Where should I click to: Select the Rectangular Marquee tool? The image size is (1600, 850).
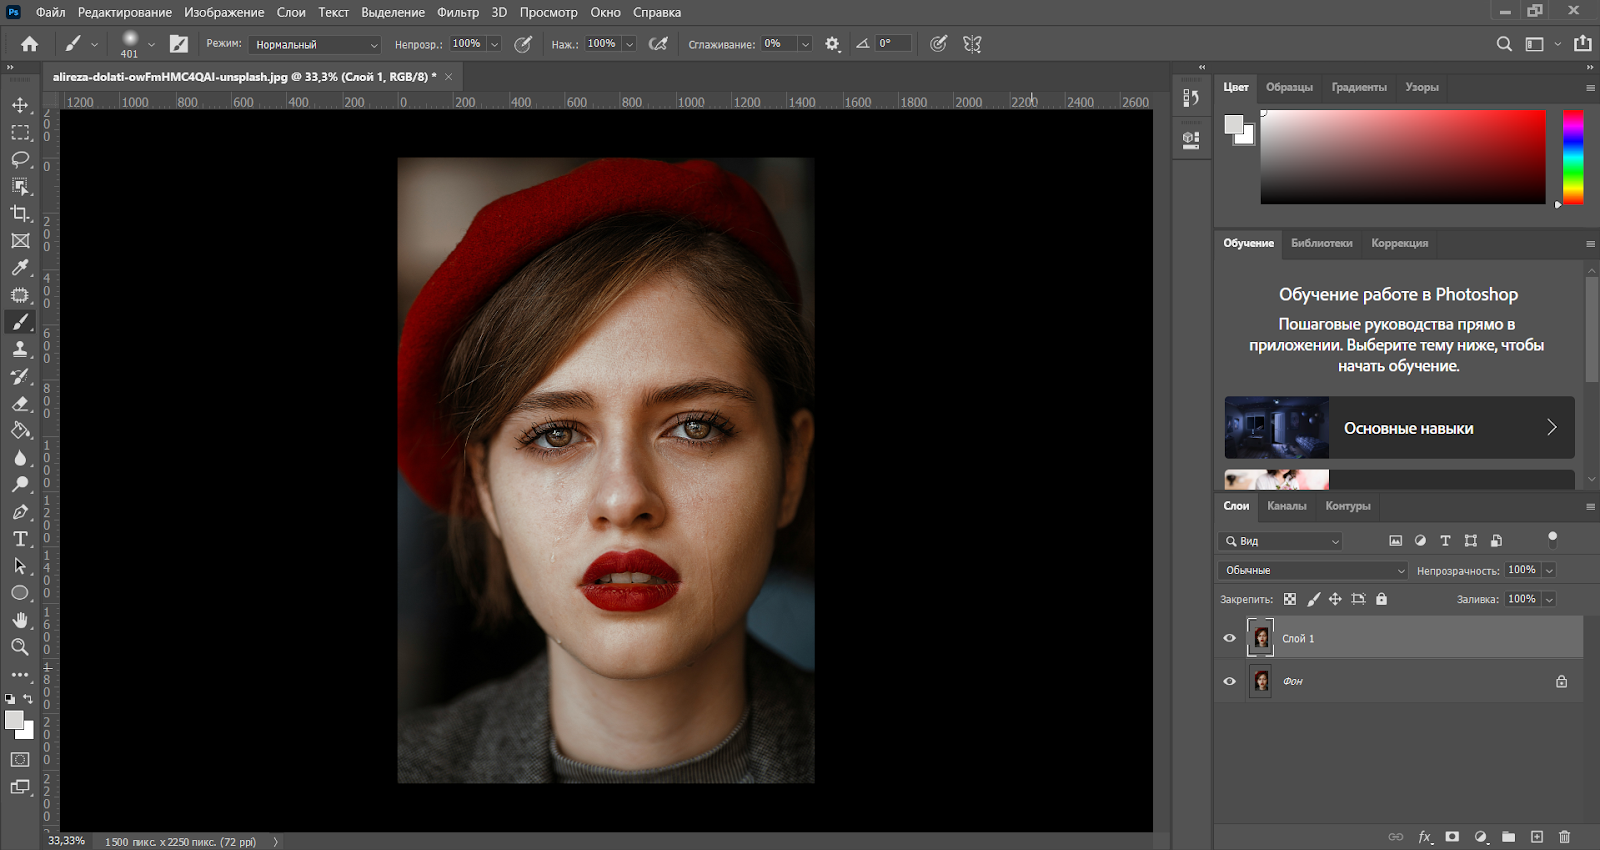click(20, 132)
